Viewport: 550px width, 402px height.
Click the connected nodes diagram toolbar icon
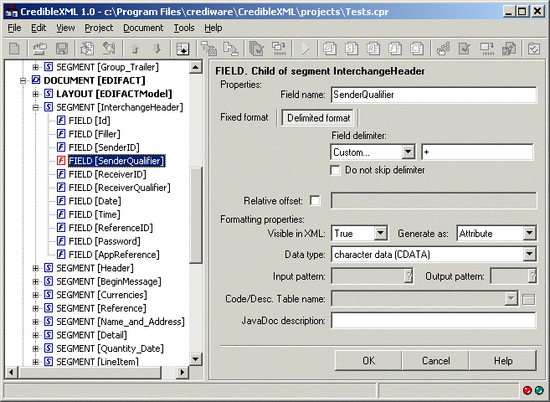(443, 48)
